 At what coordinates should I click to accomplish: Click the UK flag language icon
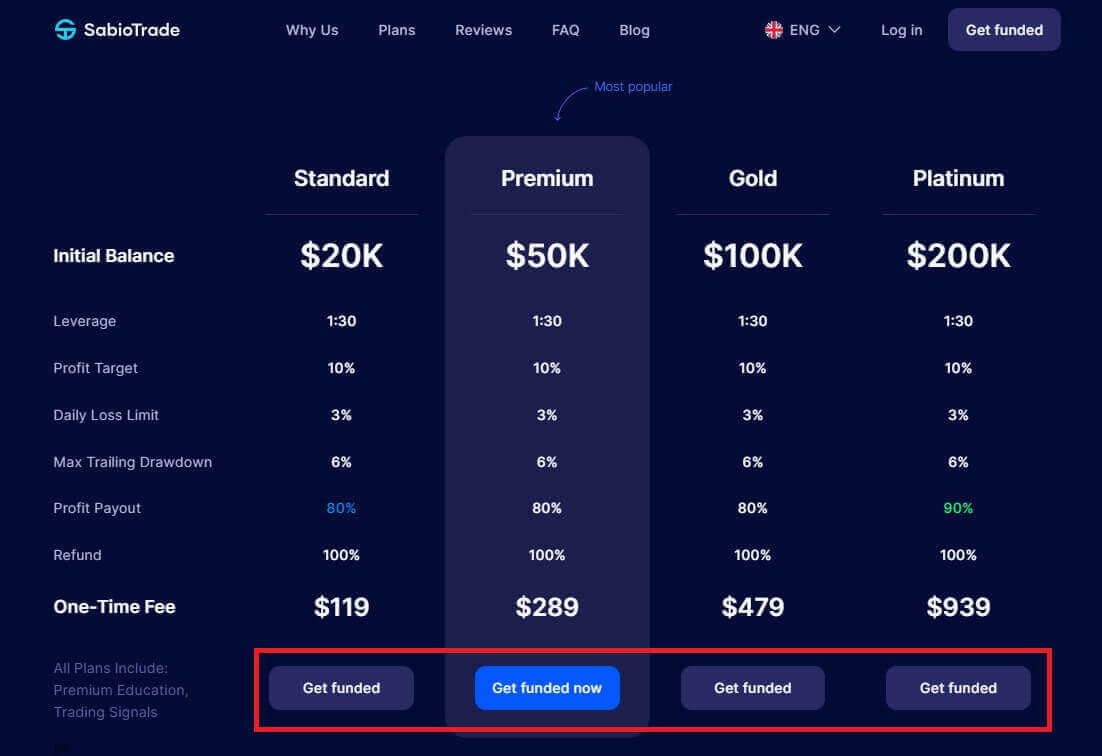click(772, 30)
